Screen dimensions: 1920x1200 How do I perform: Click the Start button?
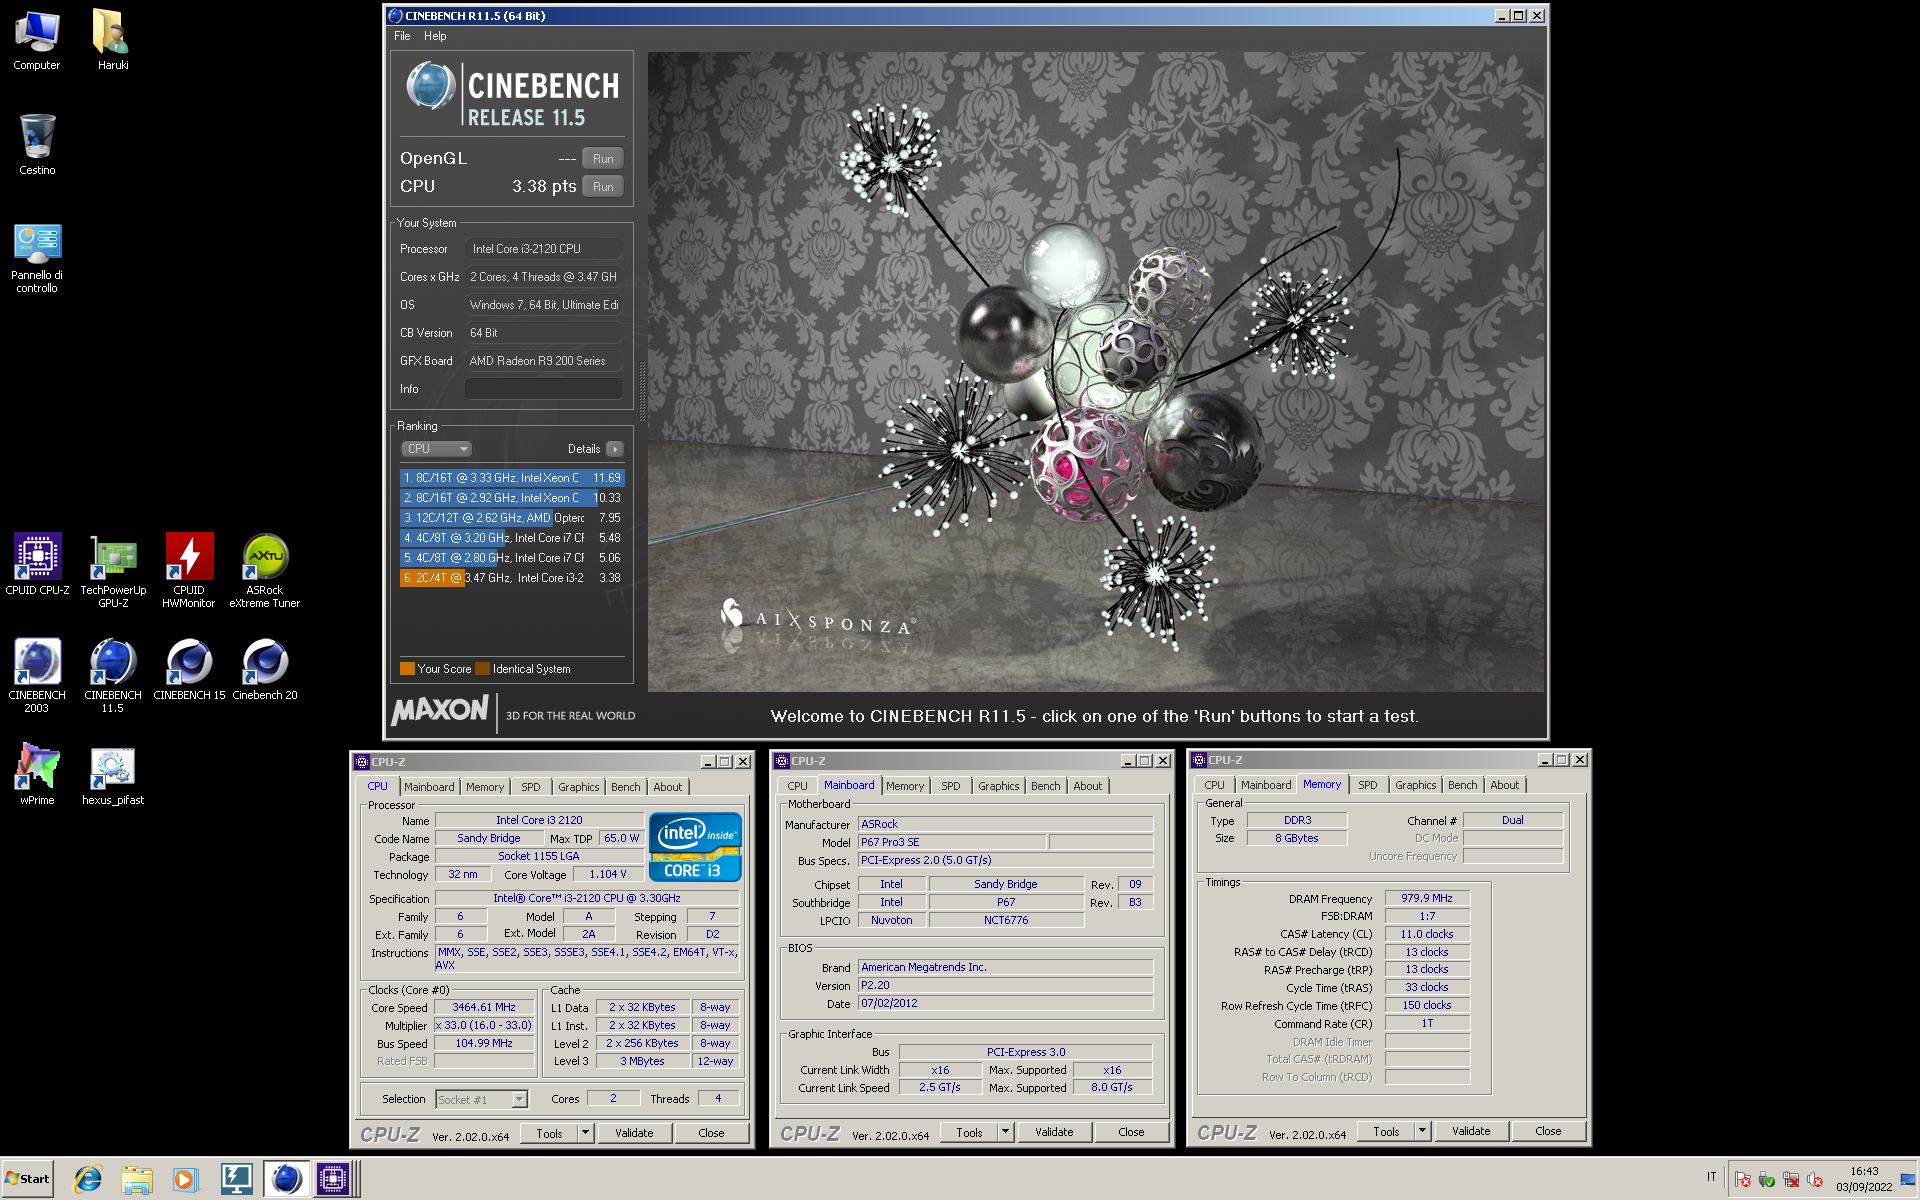(x=28, y=1179)
